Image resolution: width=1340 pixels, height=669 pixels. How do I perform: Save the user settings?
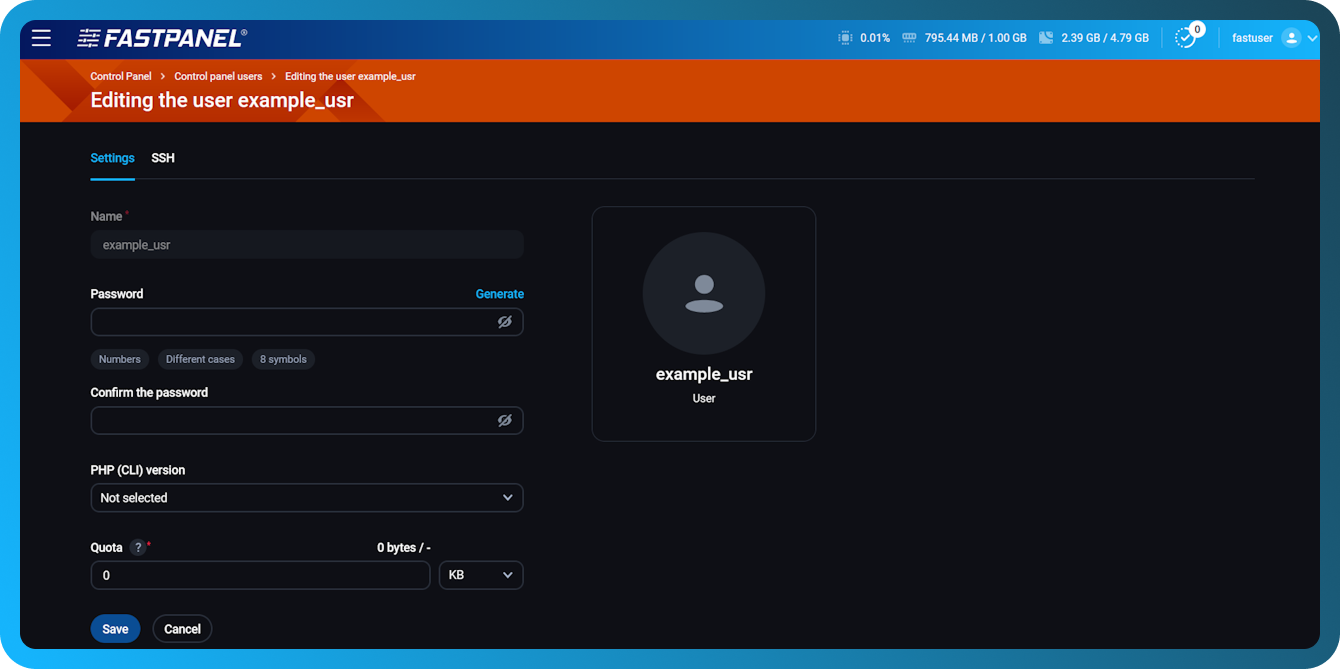pos(115,628)
